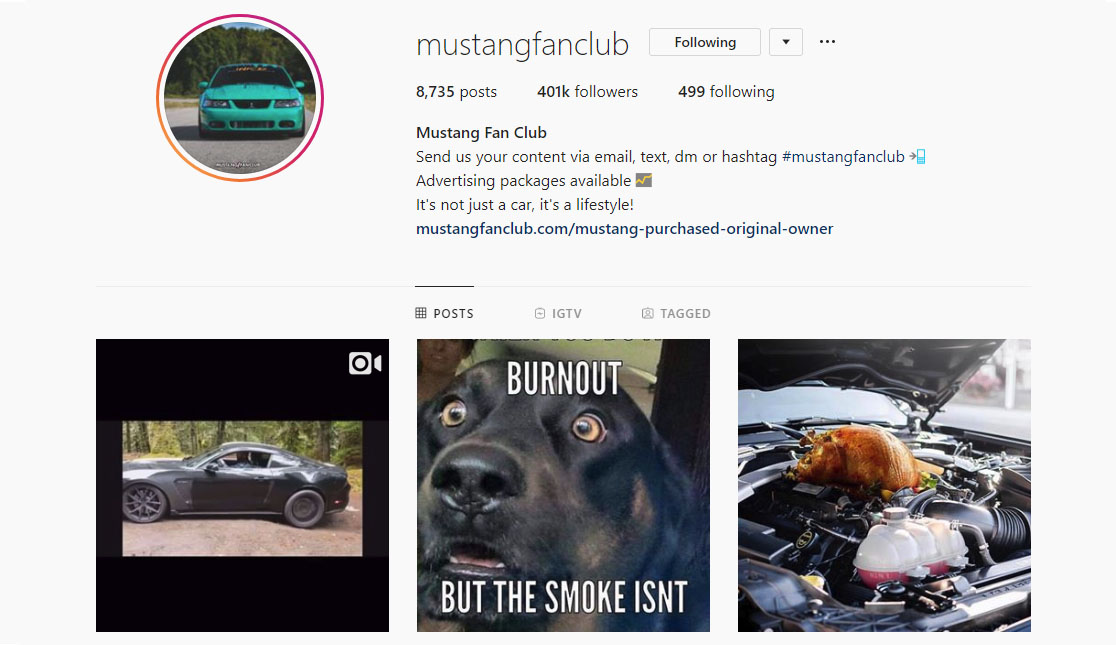This screenshot has height=645, width=1116.
Task: Toggle the Following button
Action: [705, 42]
